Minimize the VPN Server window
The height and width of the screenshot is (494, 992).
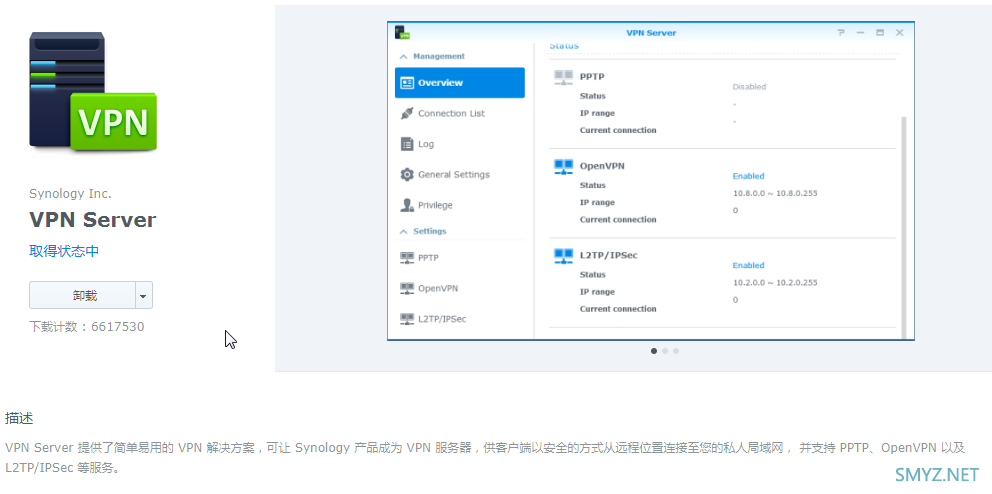coord(860,33)
